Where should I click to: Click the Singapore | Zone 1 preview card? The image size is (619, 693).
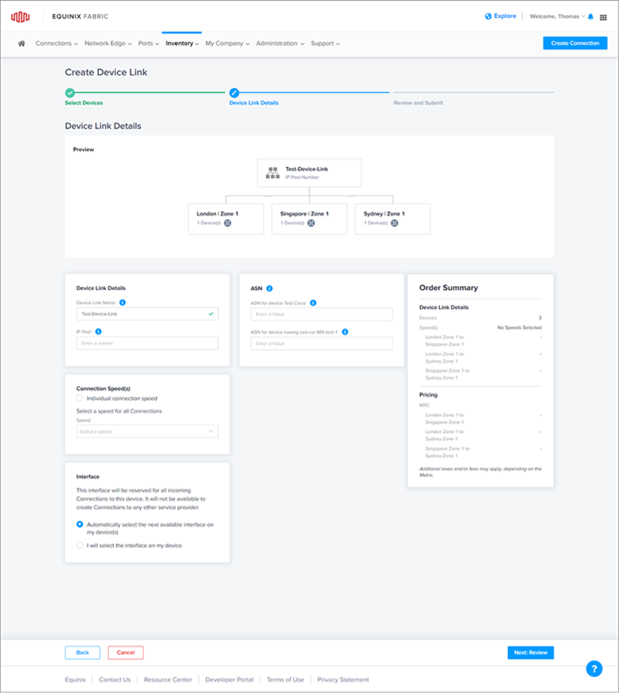coord(309,219)
